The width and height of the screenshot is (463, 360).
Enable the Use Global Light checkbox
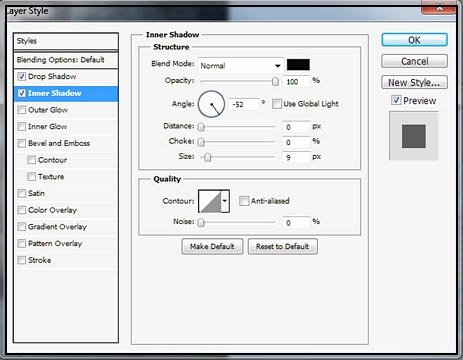[277, 104]
